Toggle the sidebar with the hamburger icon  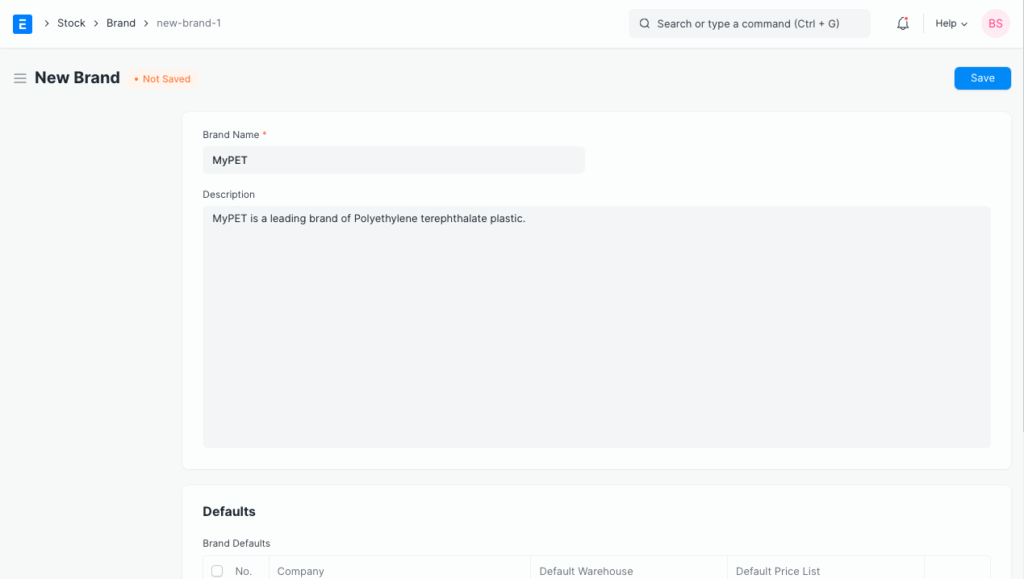20,78
